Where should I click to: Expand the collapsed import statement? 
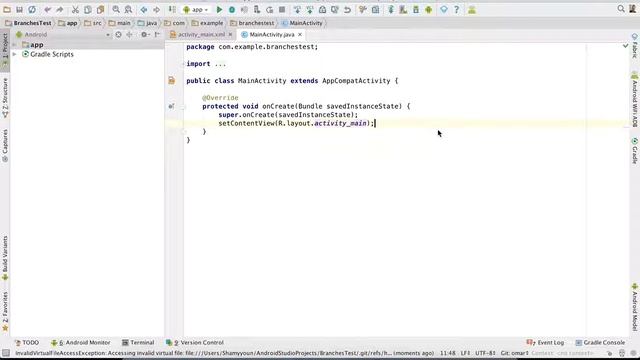183,64
